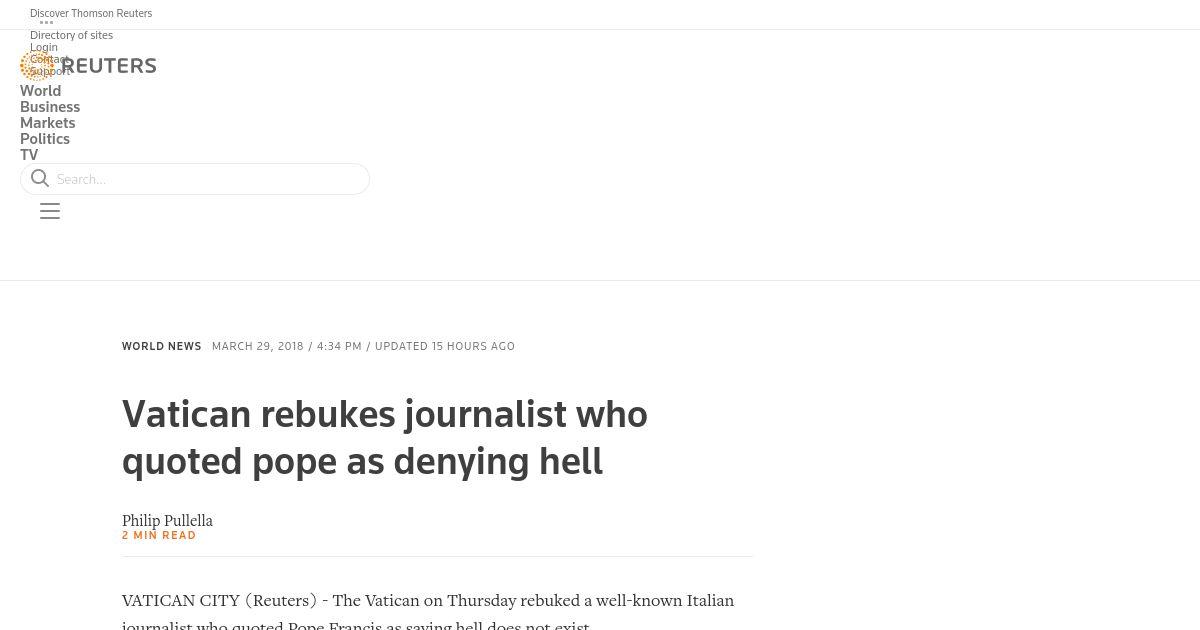Open the Business navigation section
Screen dimensions: 1200x630
pos(50,107)
